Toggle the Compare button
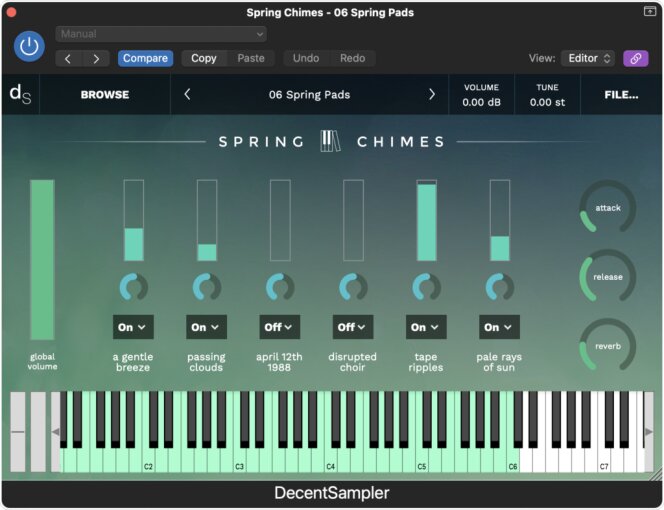The image size is (664, 510). point(145,58)
